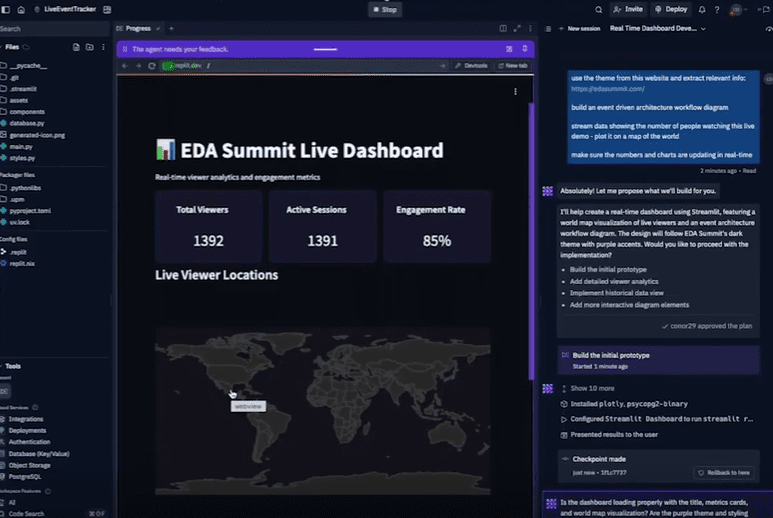
Task: Go forward in the webview
Action: coord(138,66)
